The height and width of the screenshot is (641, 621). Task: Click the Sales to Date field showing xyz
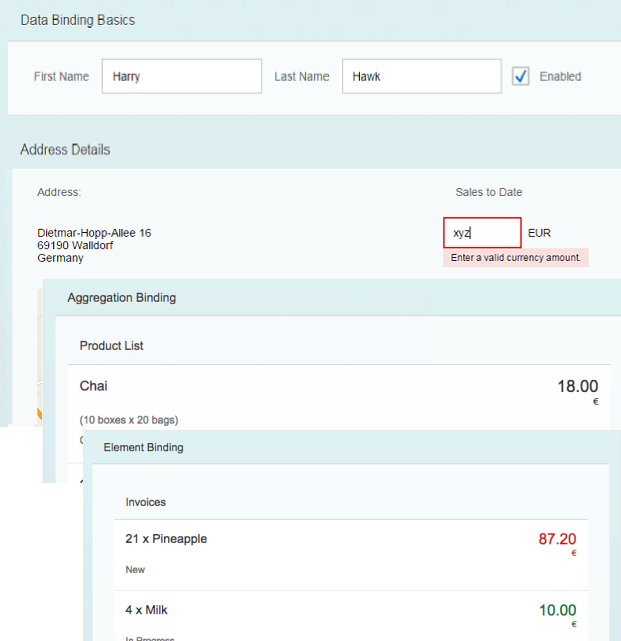tap(482, 233)
